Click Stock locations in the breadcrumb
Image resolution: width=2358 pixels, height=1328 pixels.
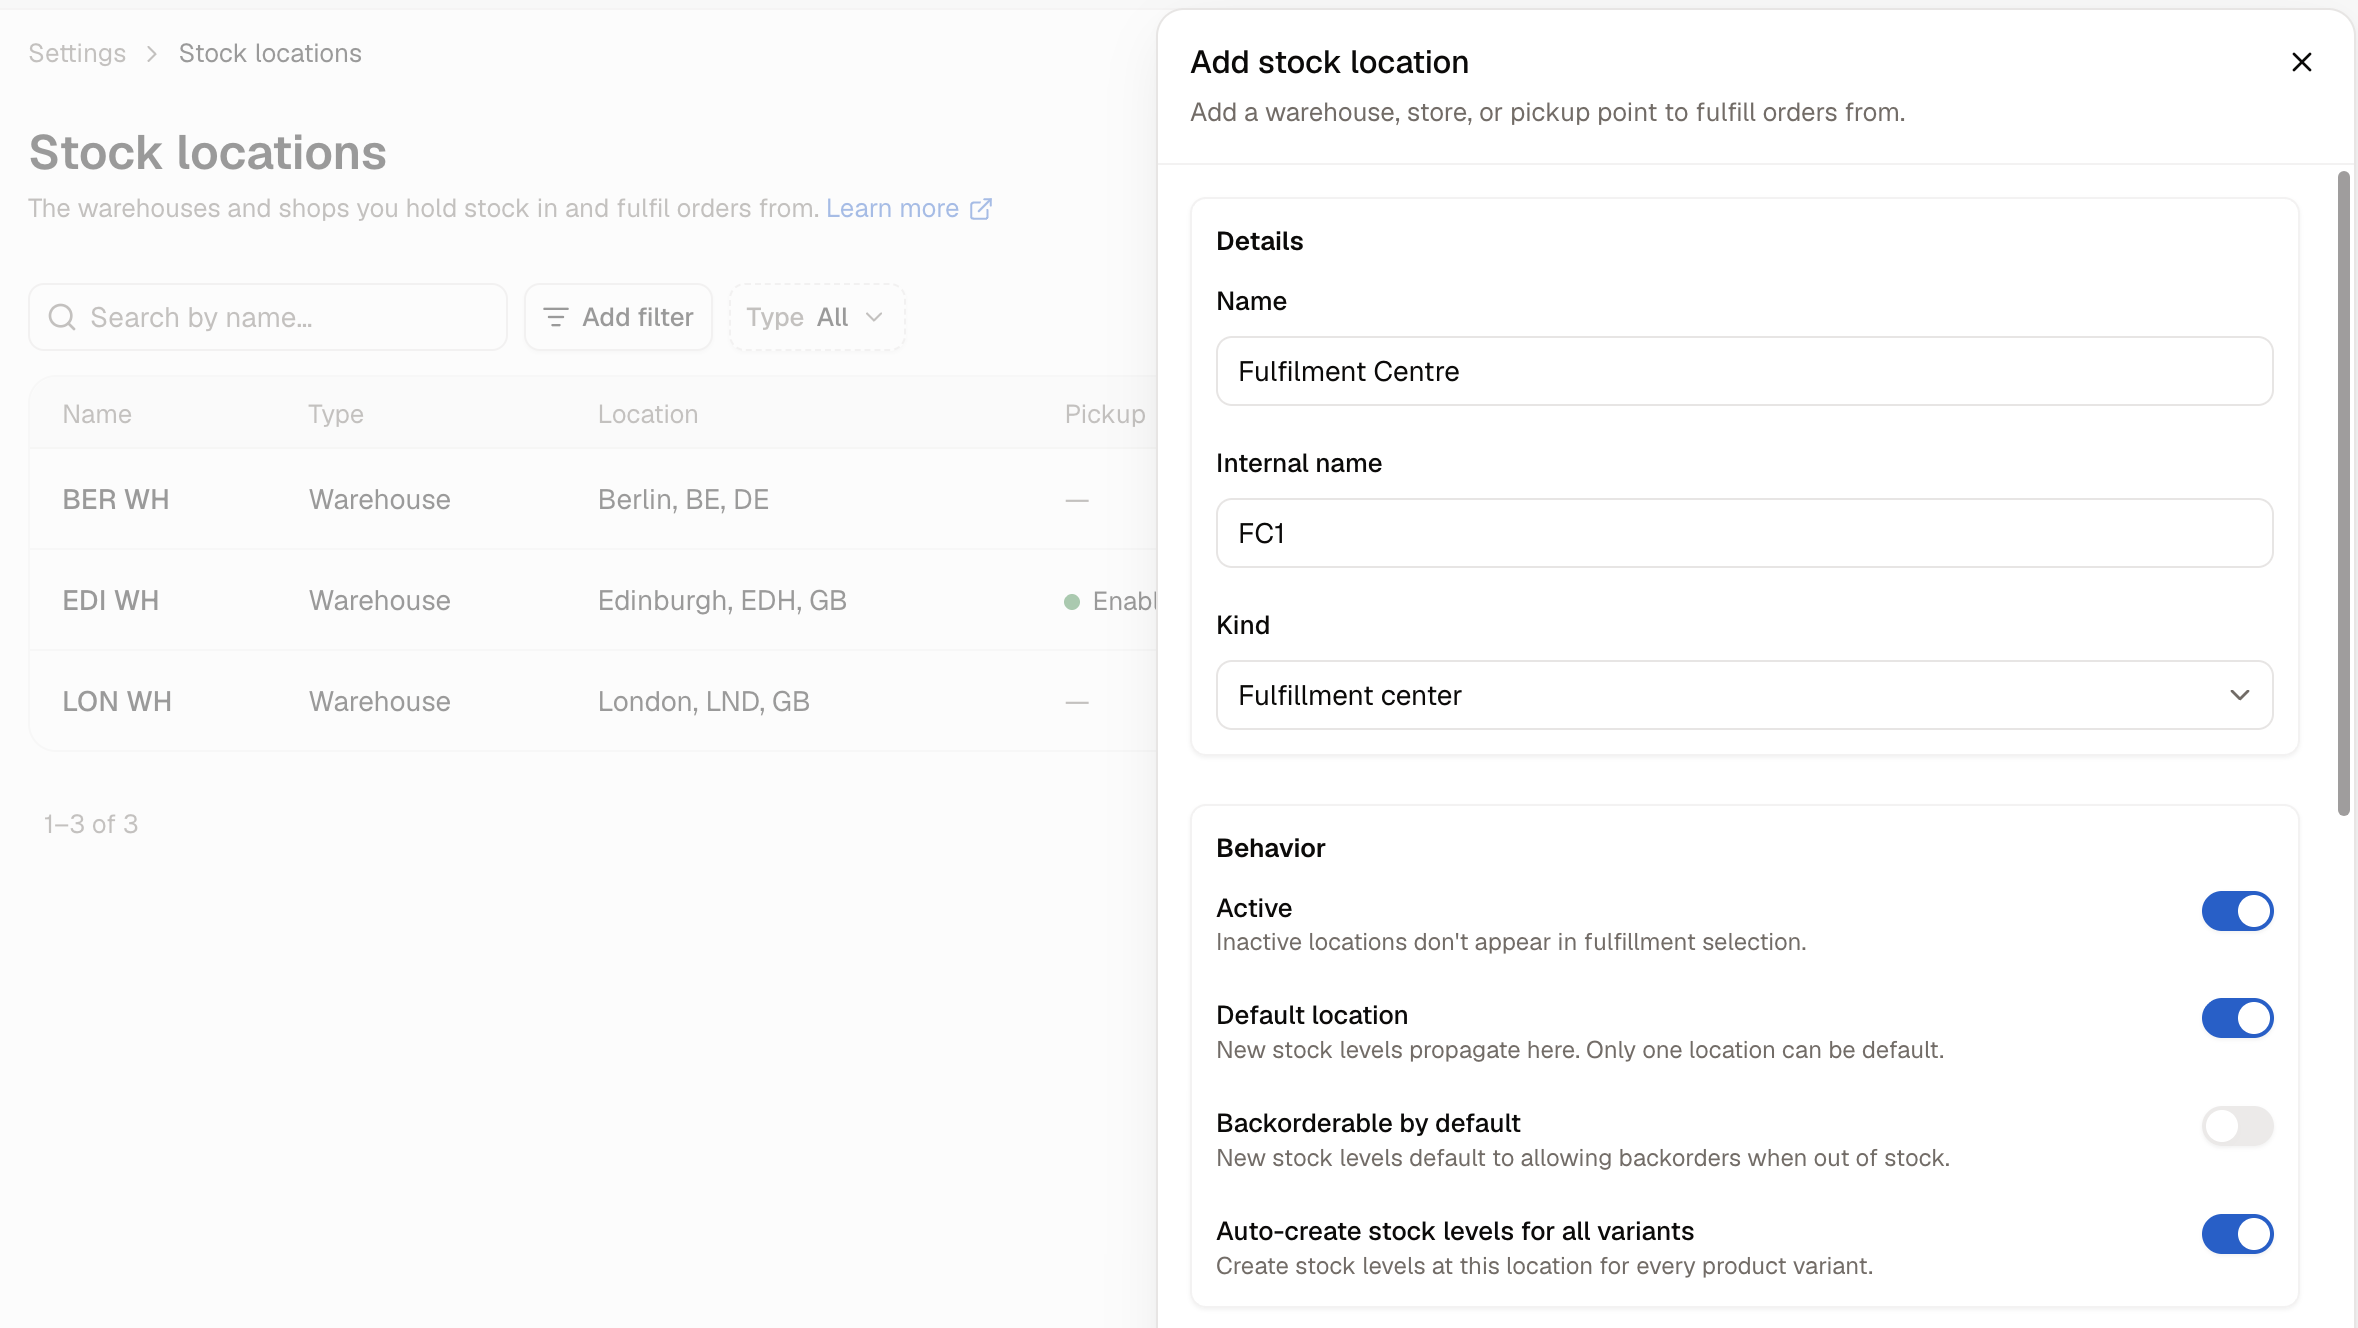270,53
